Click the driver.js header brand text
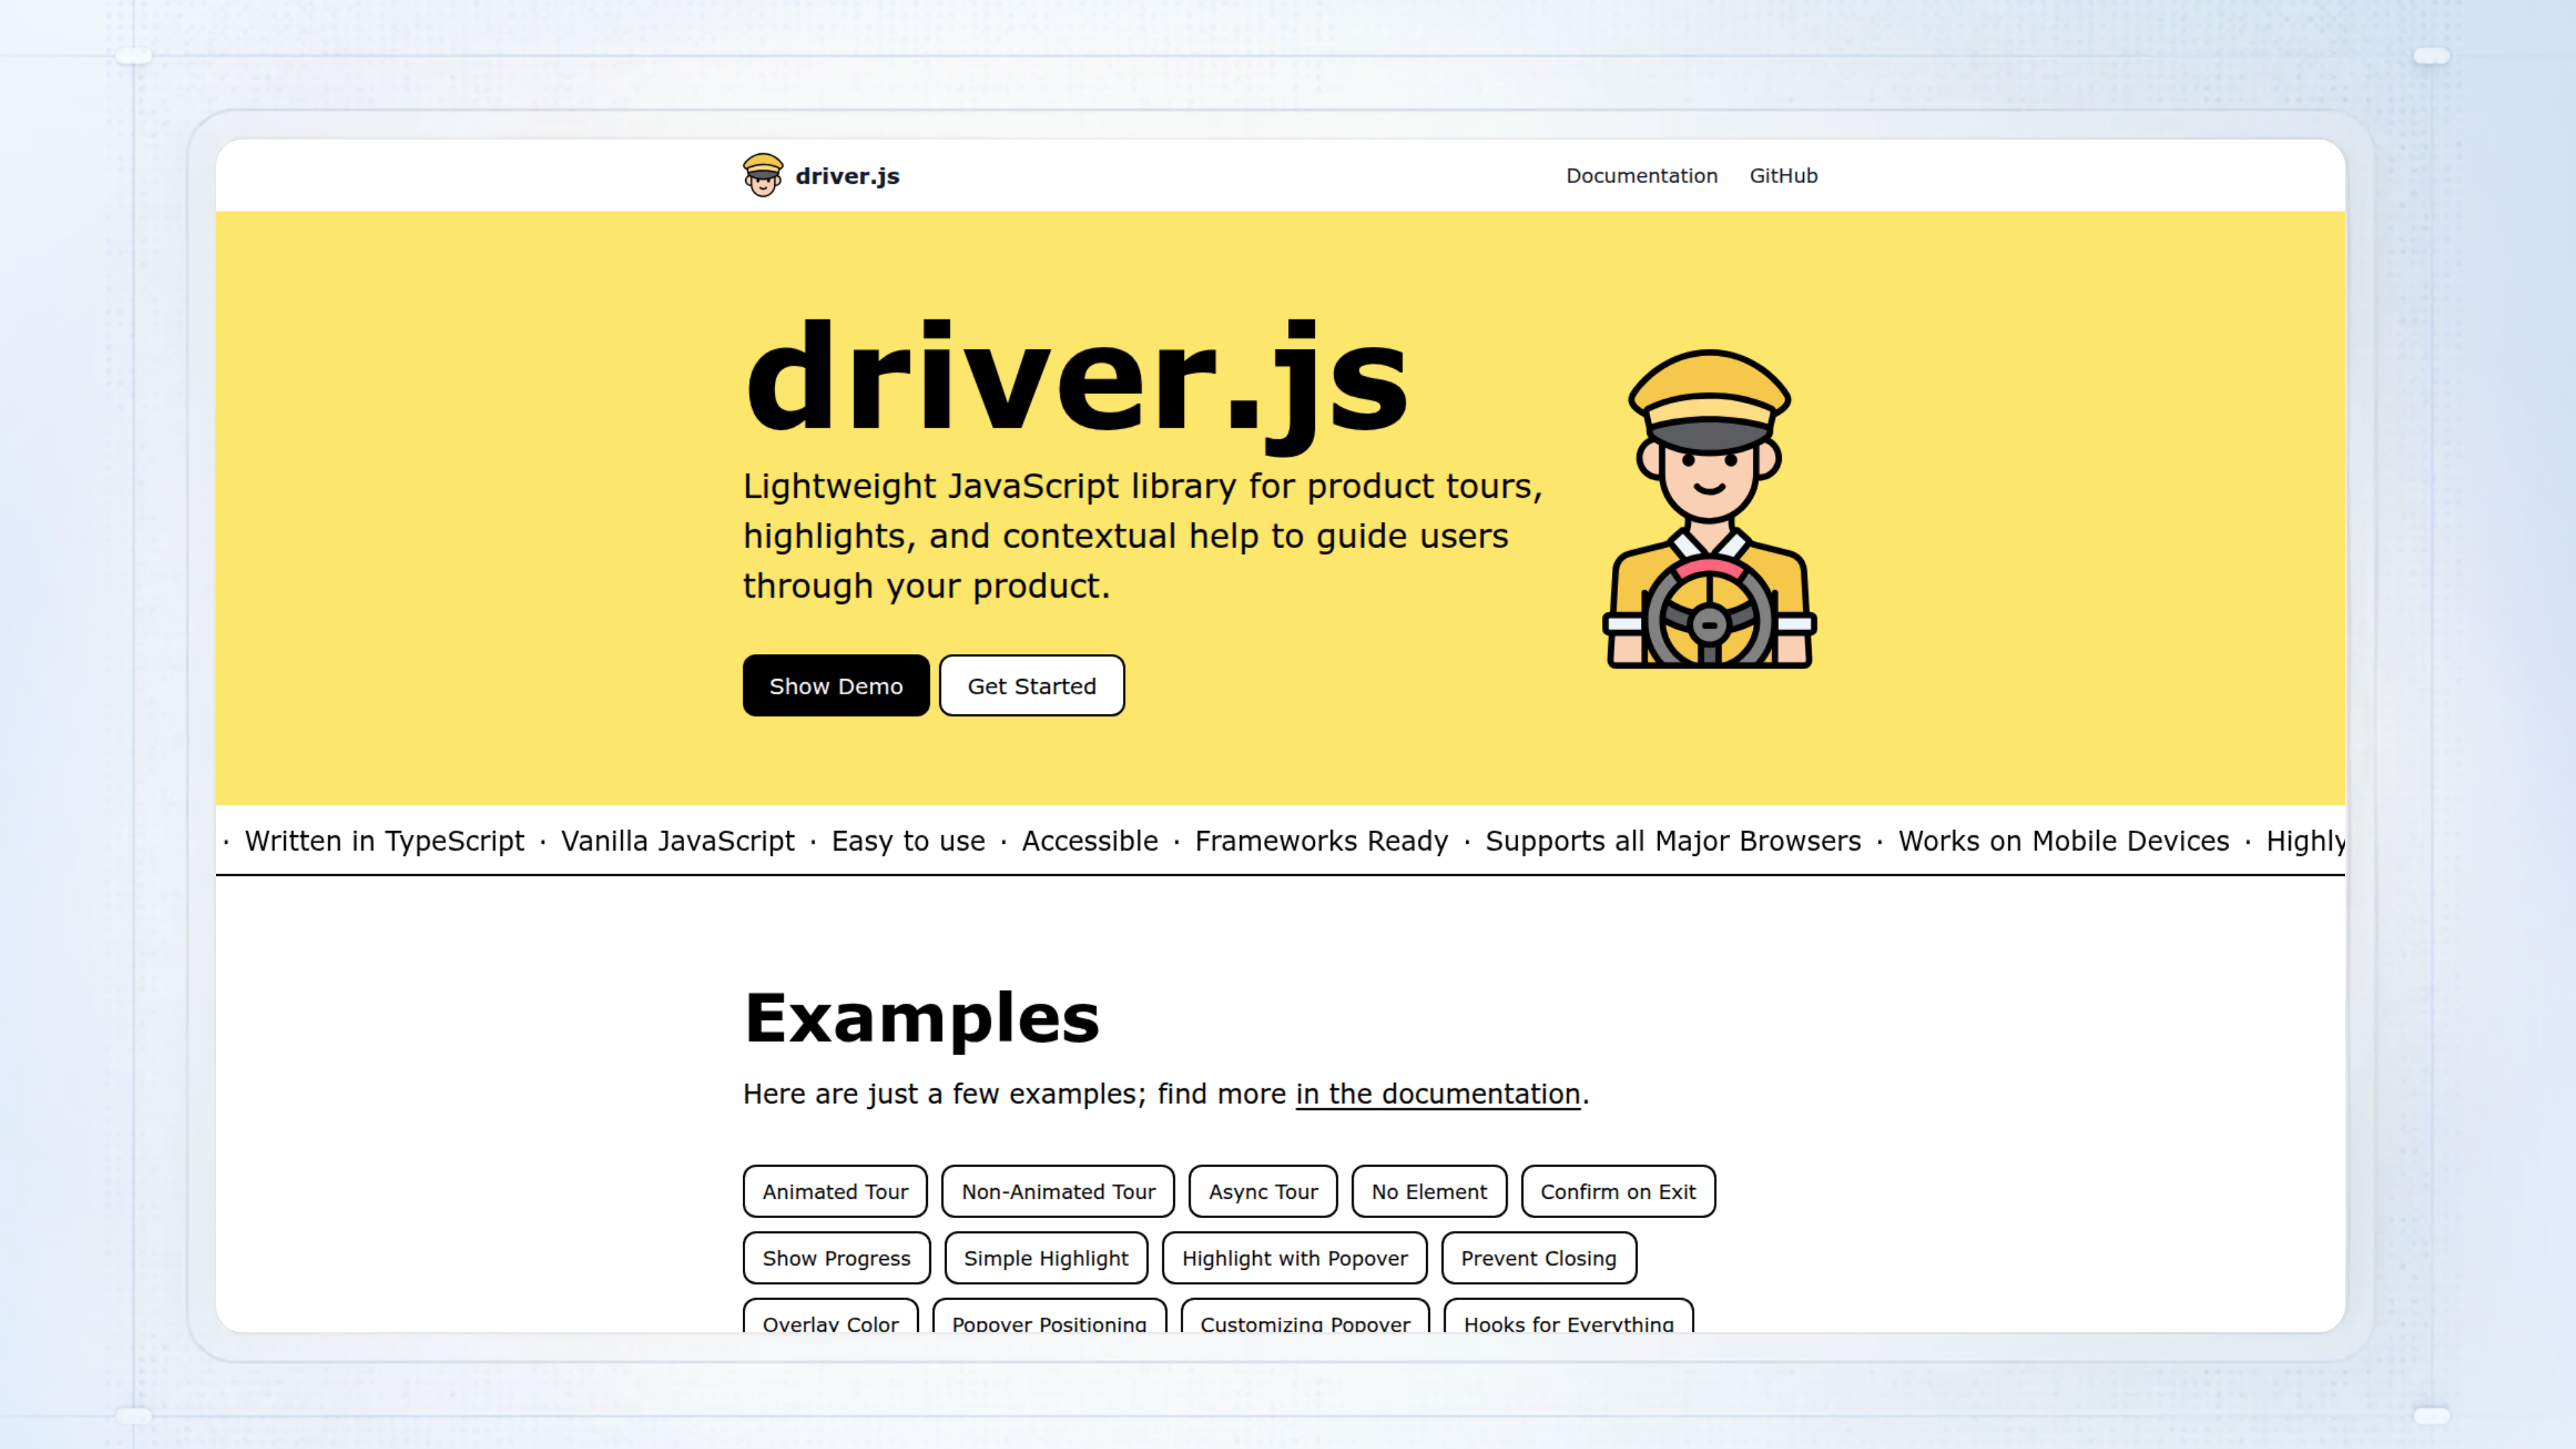Screen dimensions: 2576x1449 click(847, 176)
